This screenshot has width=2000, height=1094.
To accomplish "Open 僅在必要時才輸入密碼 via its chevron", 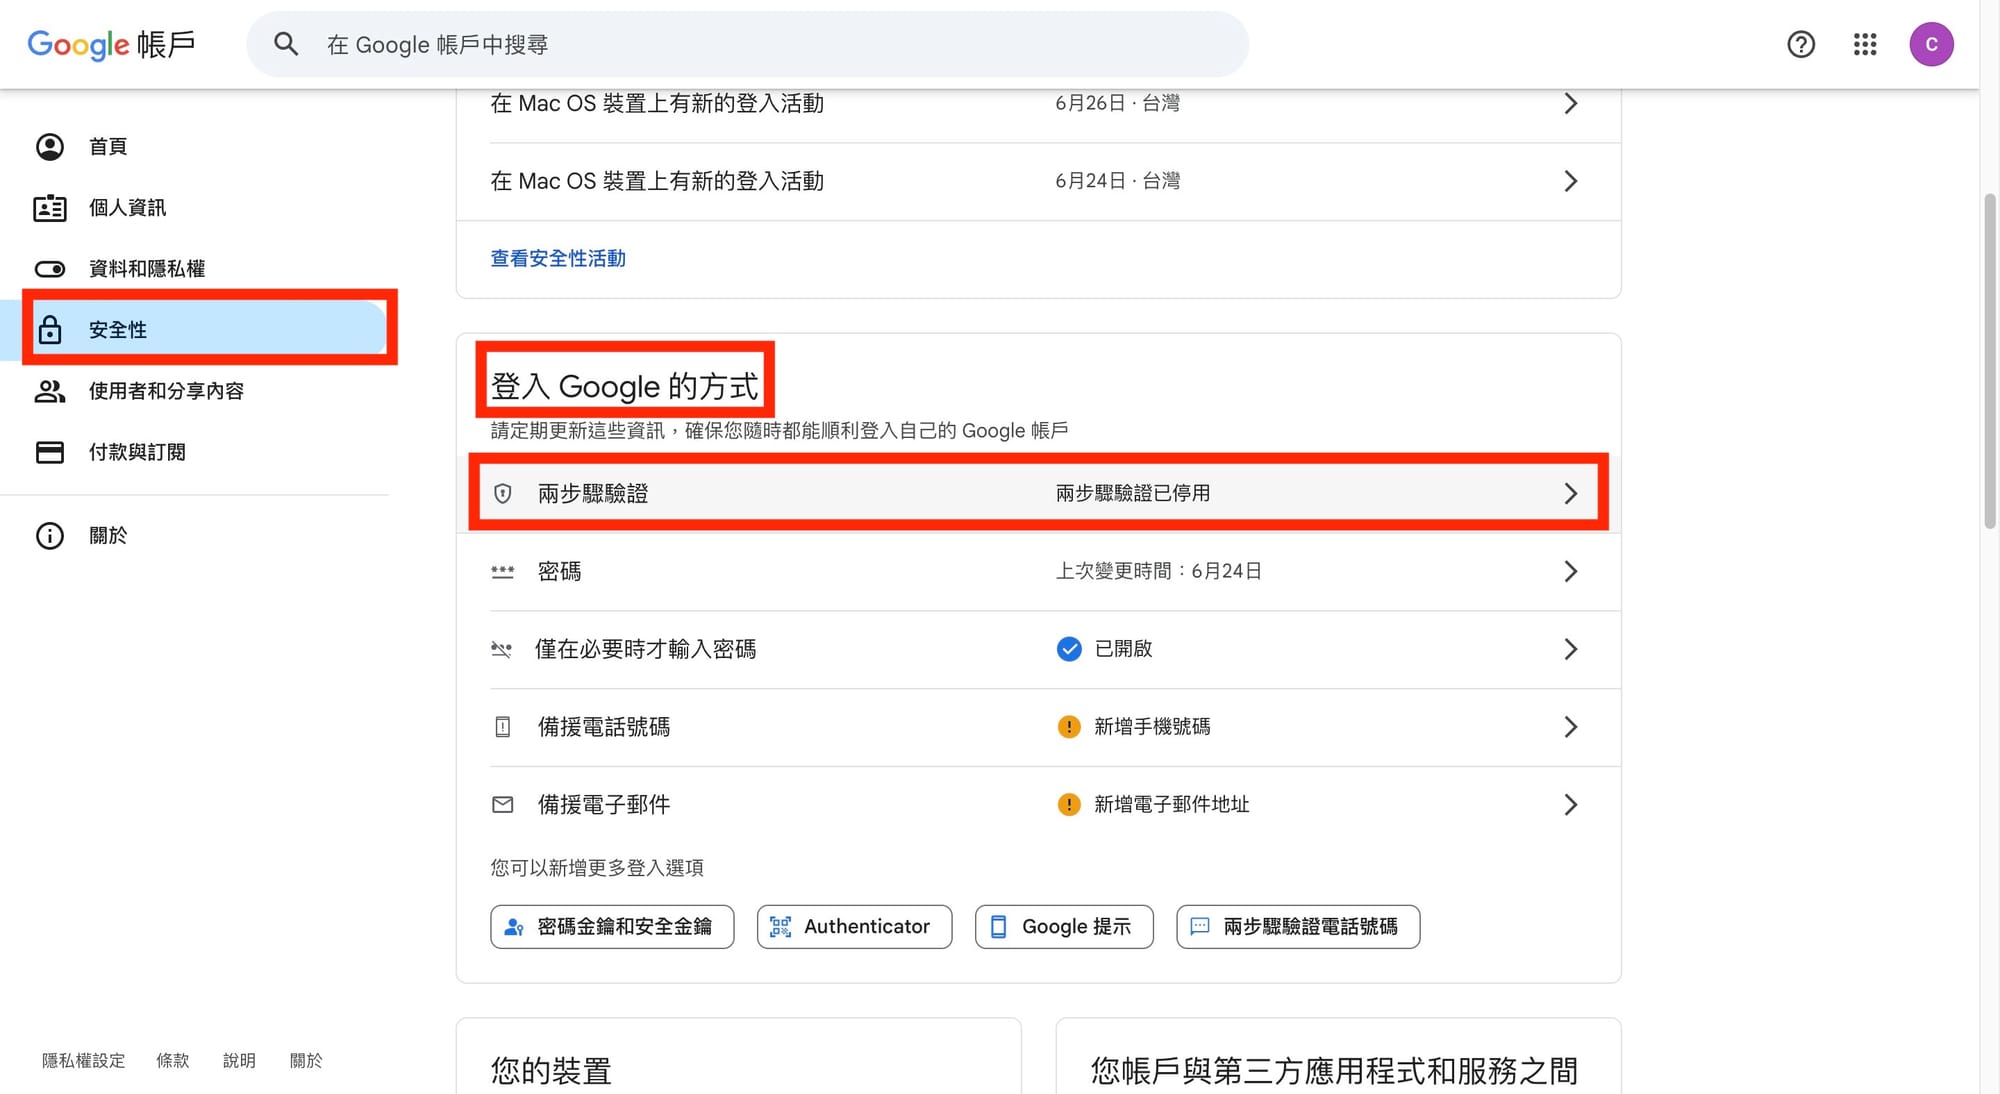I will coord(1571,649).
